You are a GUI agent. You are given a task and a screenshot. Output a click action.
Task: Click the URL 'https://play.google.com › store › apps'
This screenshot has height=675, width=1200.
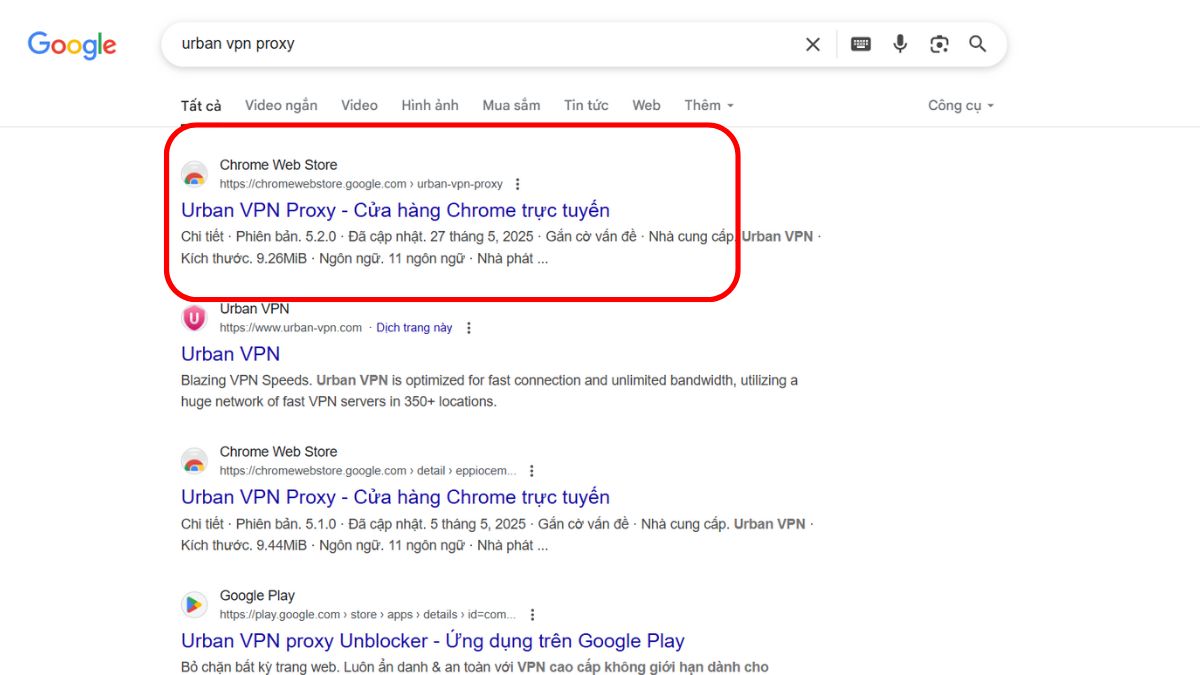click(369, 615)
